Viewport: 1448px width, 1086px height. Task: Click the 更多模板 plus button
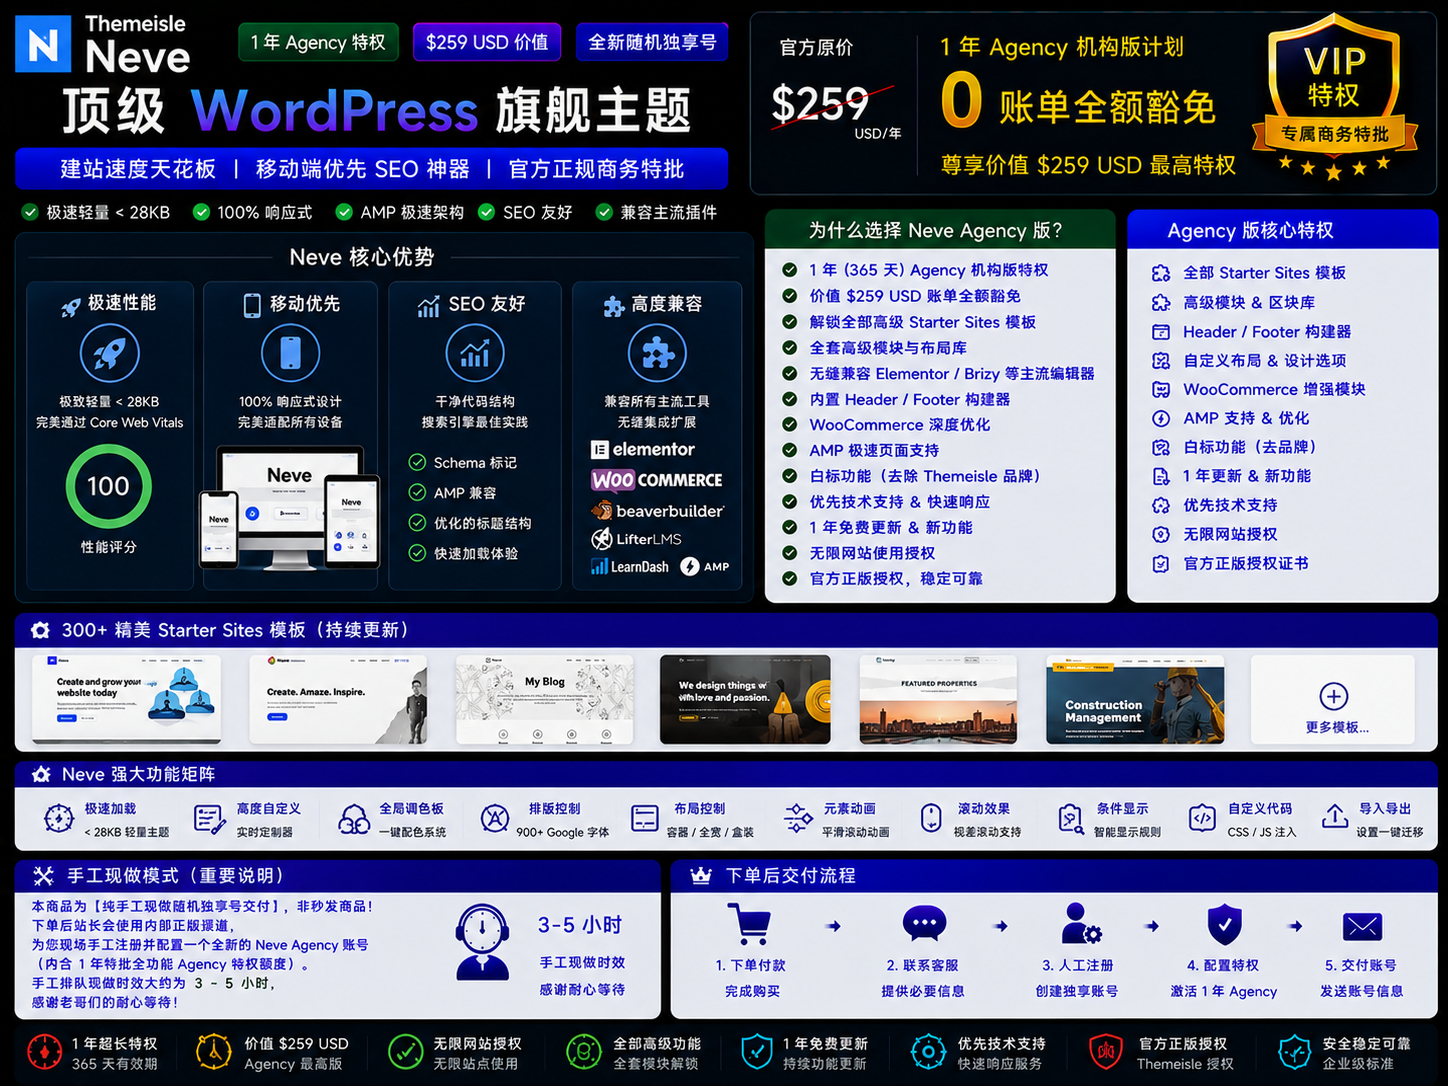pos(1334,696)
